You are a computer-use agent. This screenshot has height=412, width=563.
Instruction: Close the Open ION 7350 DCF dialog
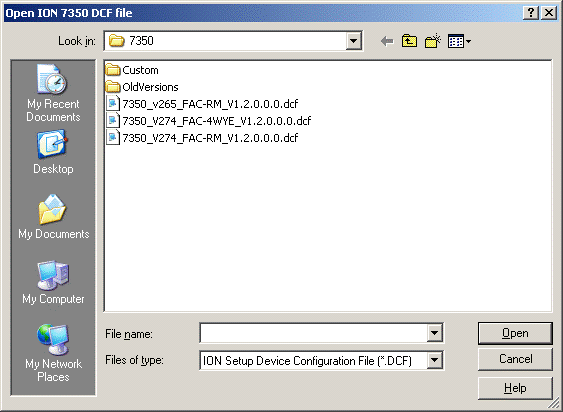point(549,13)
